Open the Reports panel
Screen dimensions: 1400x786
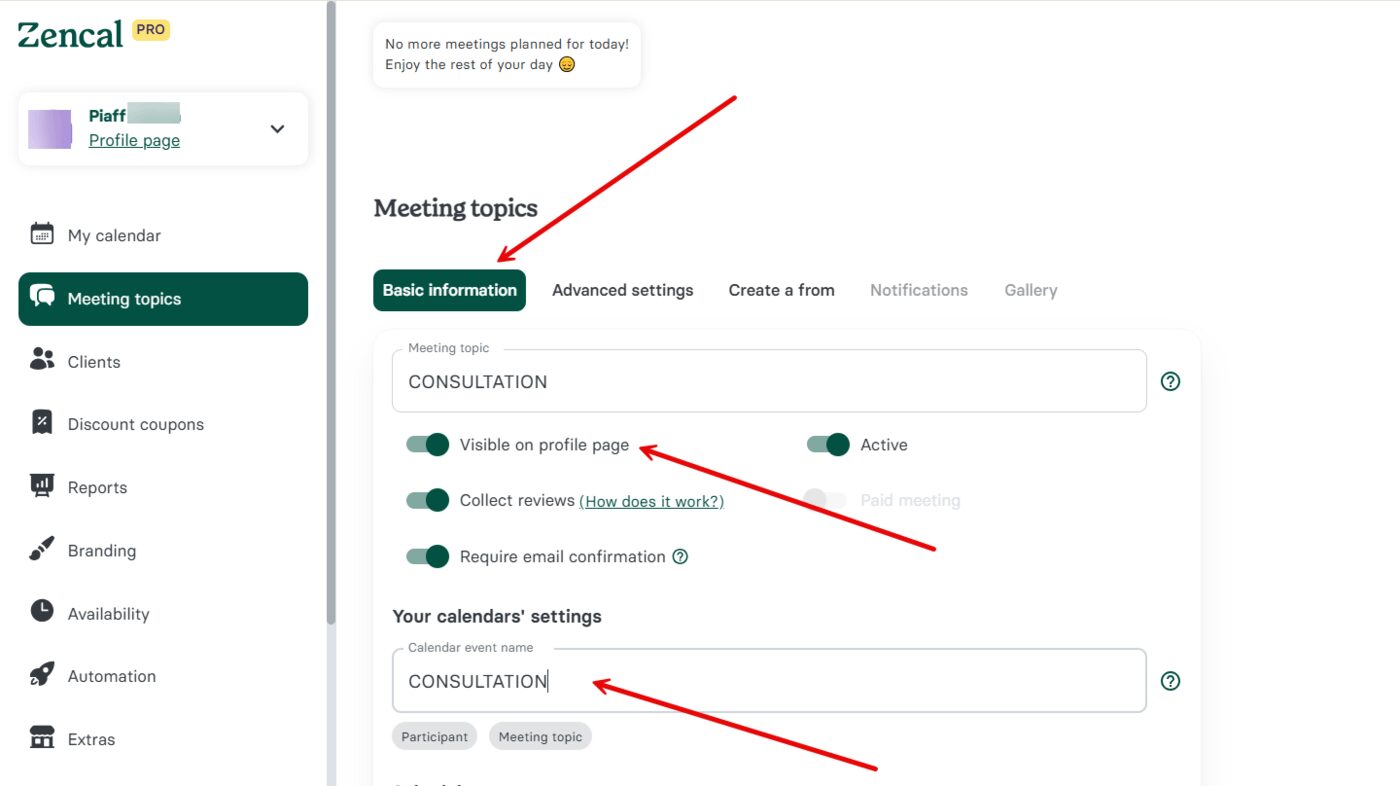tap(41, 487)
